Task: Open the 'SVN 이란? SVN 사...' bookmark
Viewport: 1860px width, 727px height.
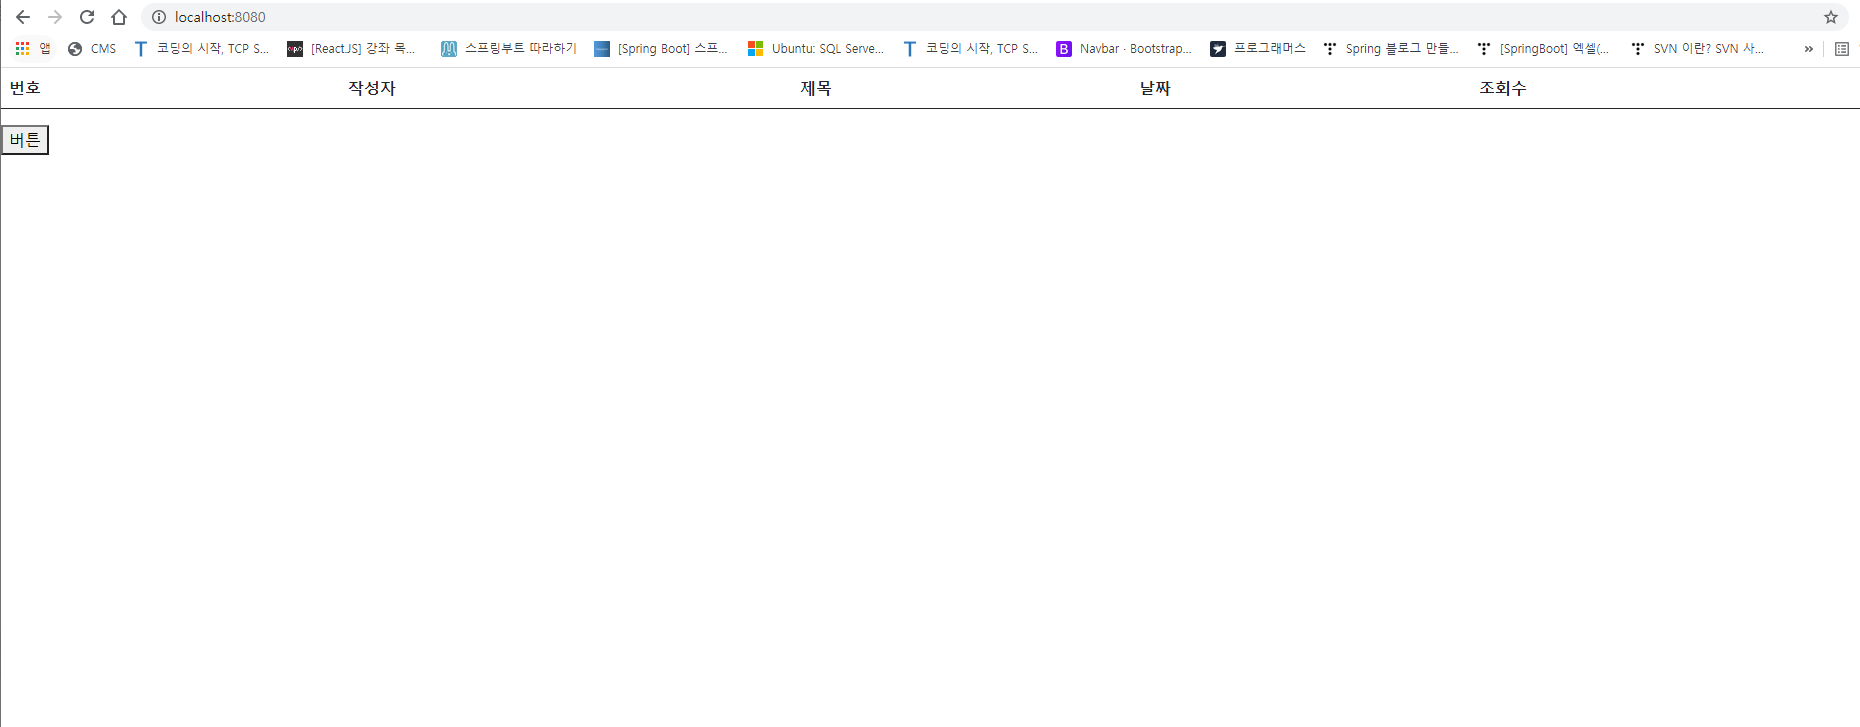Action: (1697, 48)
